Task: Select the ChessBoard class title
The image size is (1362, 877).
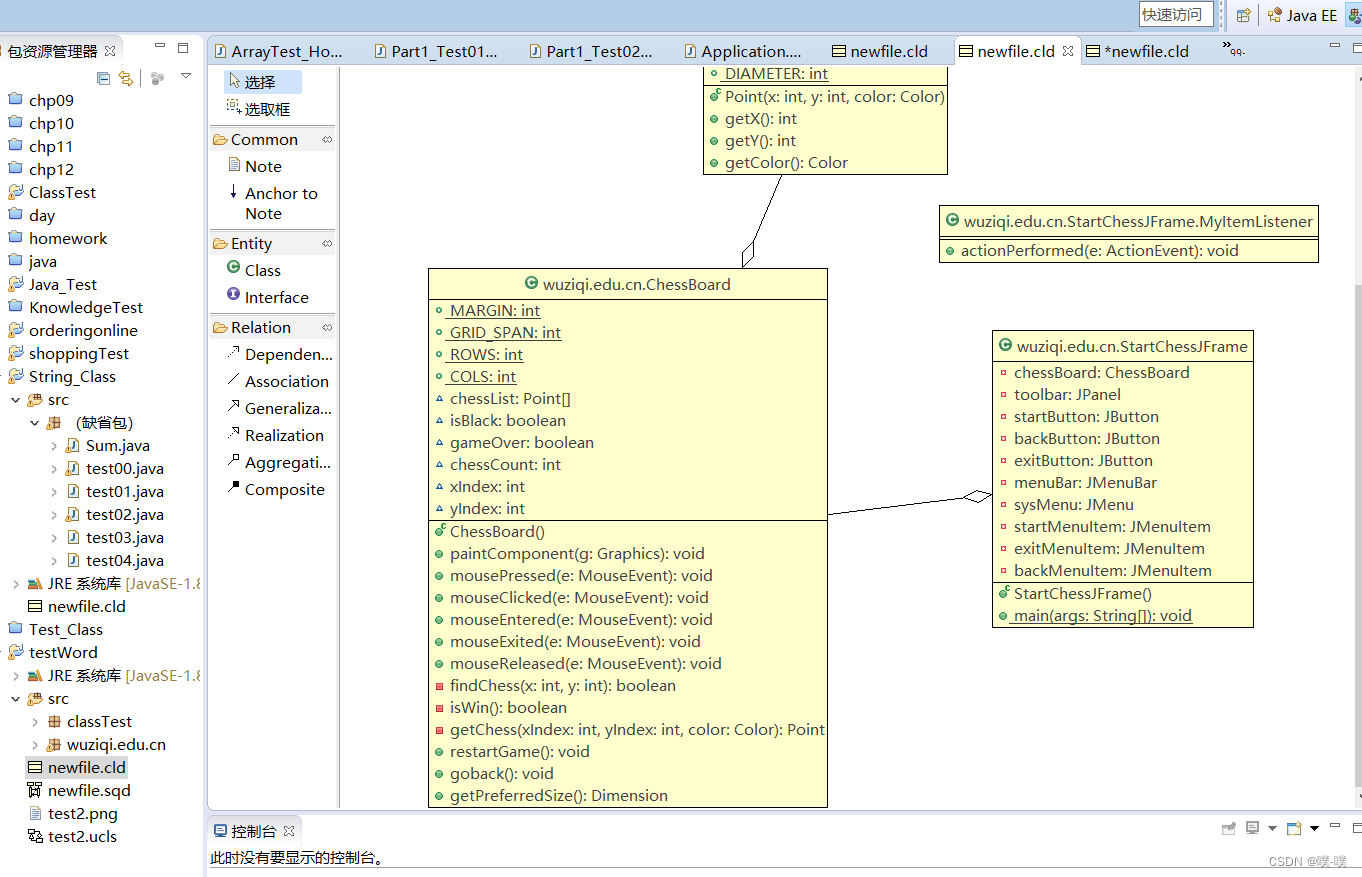Action: tap(628, 284)
